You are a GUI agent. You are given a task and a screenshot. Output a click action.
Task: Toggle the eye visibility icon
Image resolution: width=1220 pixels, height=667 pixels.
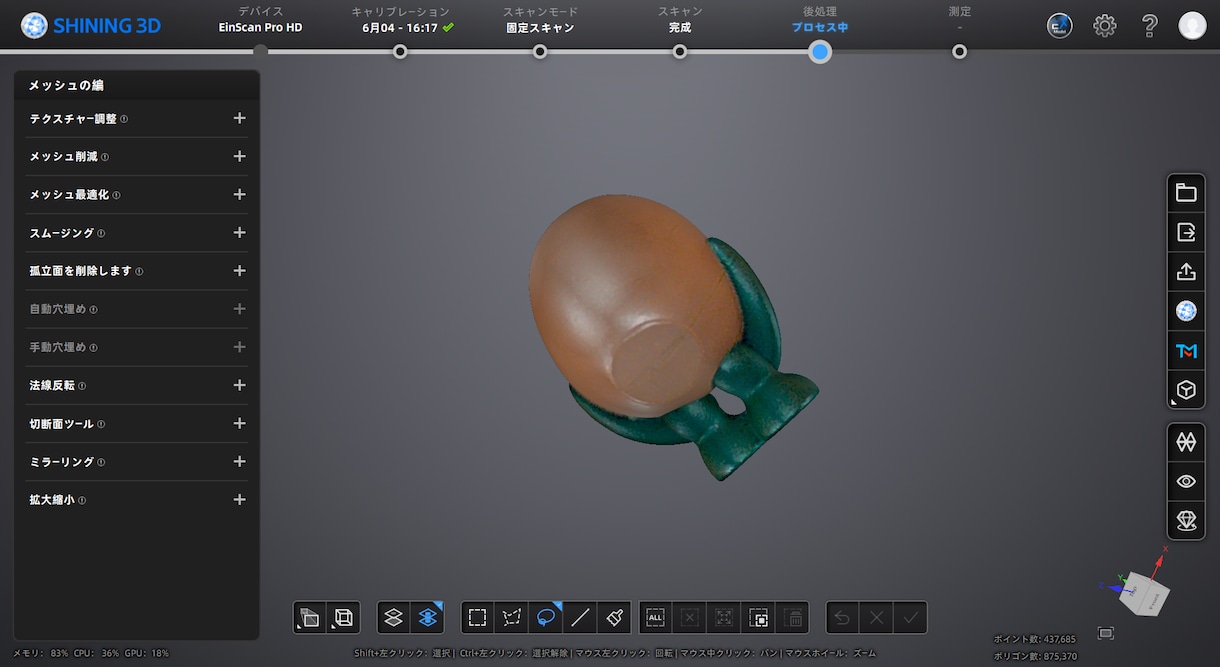pyautogui.click(x=1186, y=481)
